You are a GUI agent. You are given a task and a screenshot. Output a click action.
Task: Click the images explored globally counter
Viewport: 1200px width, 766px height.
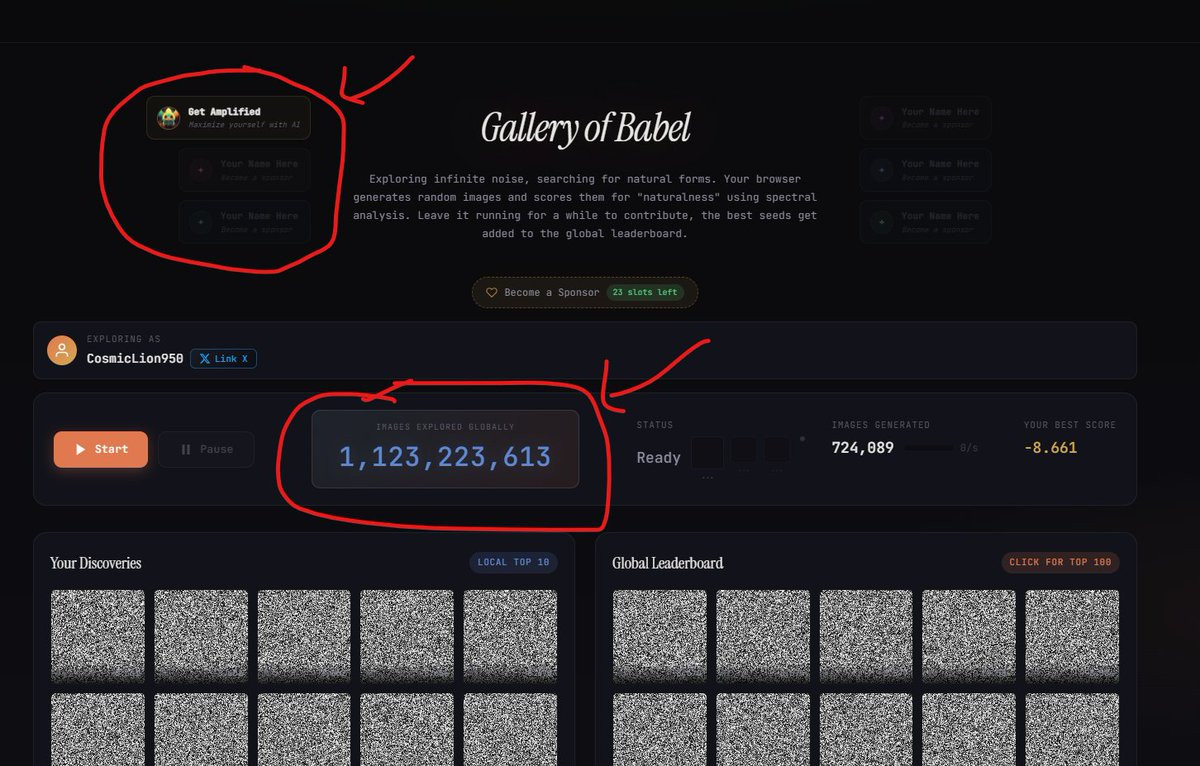pos(445,457)
